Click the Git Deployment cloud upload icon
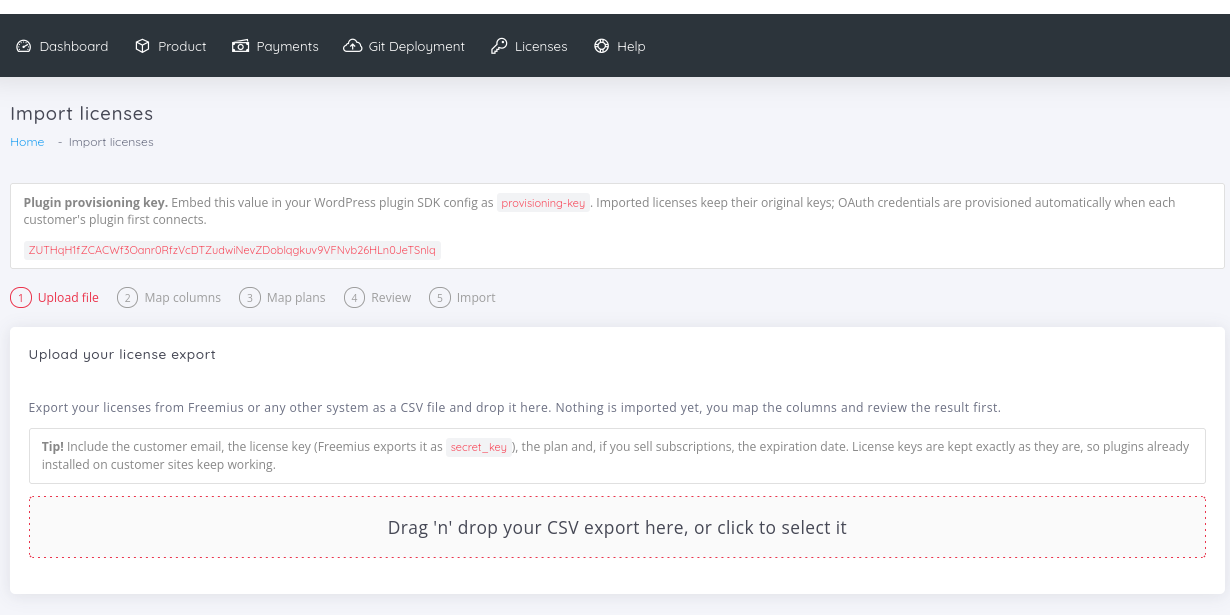1230x615 pixels. click(x=352, y=46)
